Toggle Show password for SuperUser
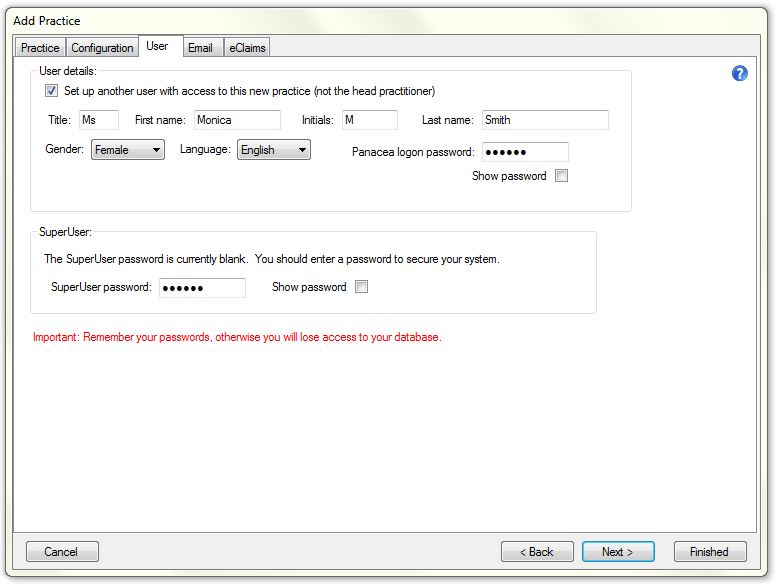Viewport: 777px width, 585px height. [362, 287]
